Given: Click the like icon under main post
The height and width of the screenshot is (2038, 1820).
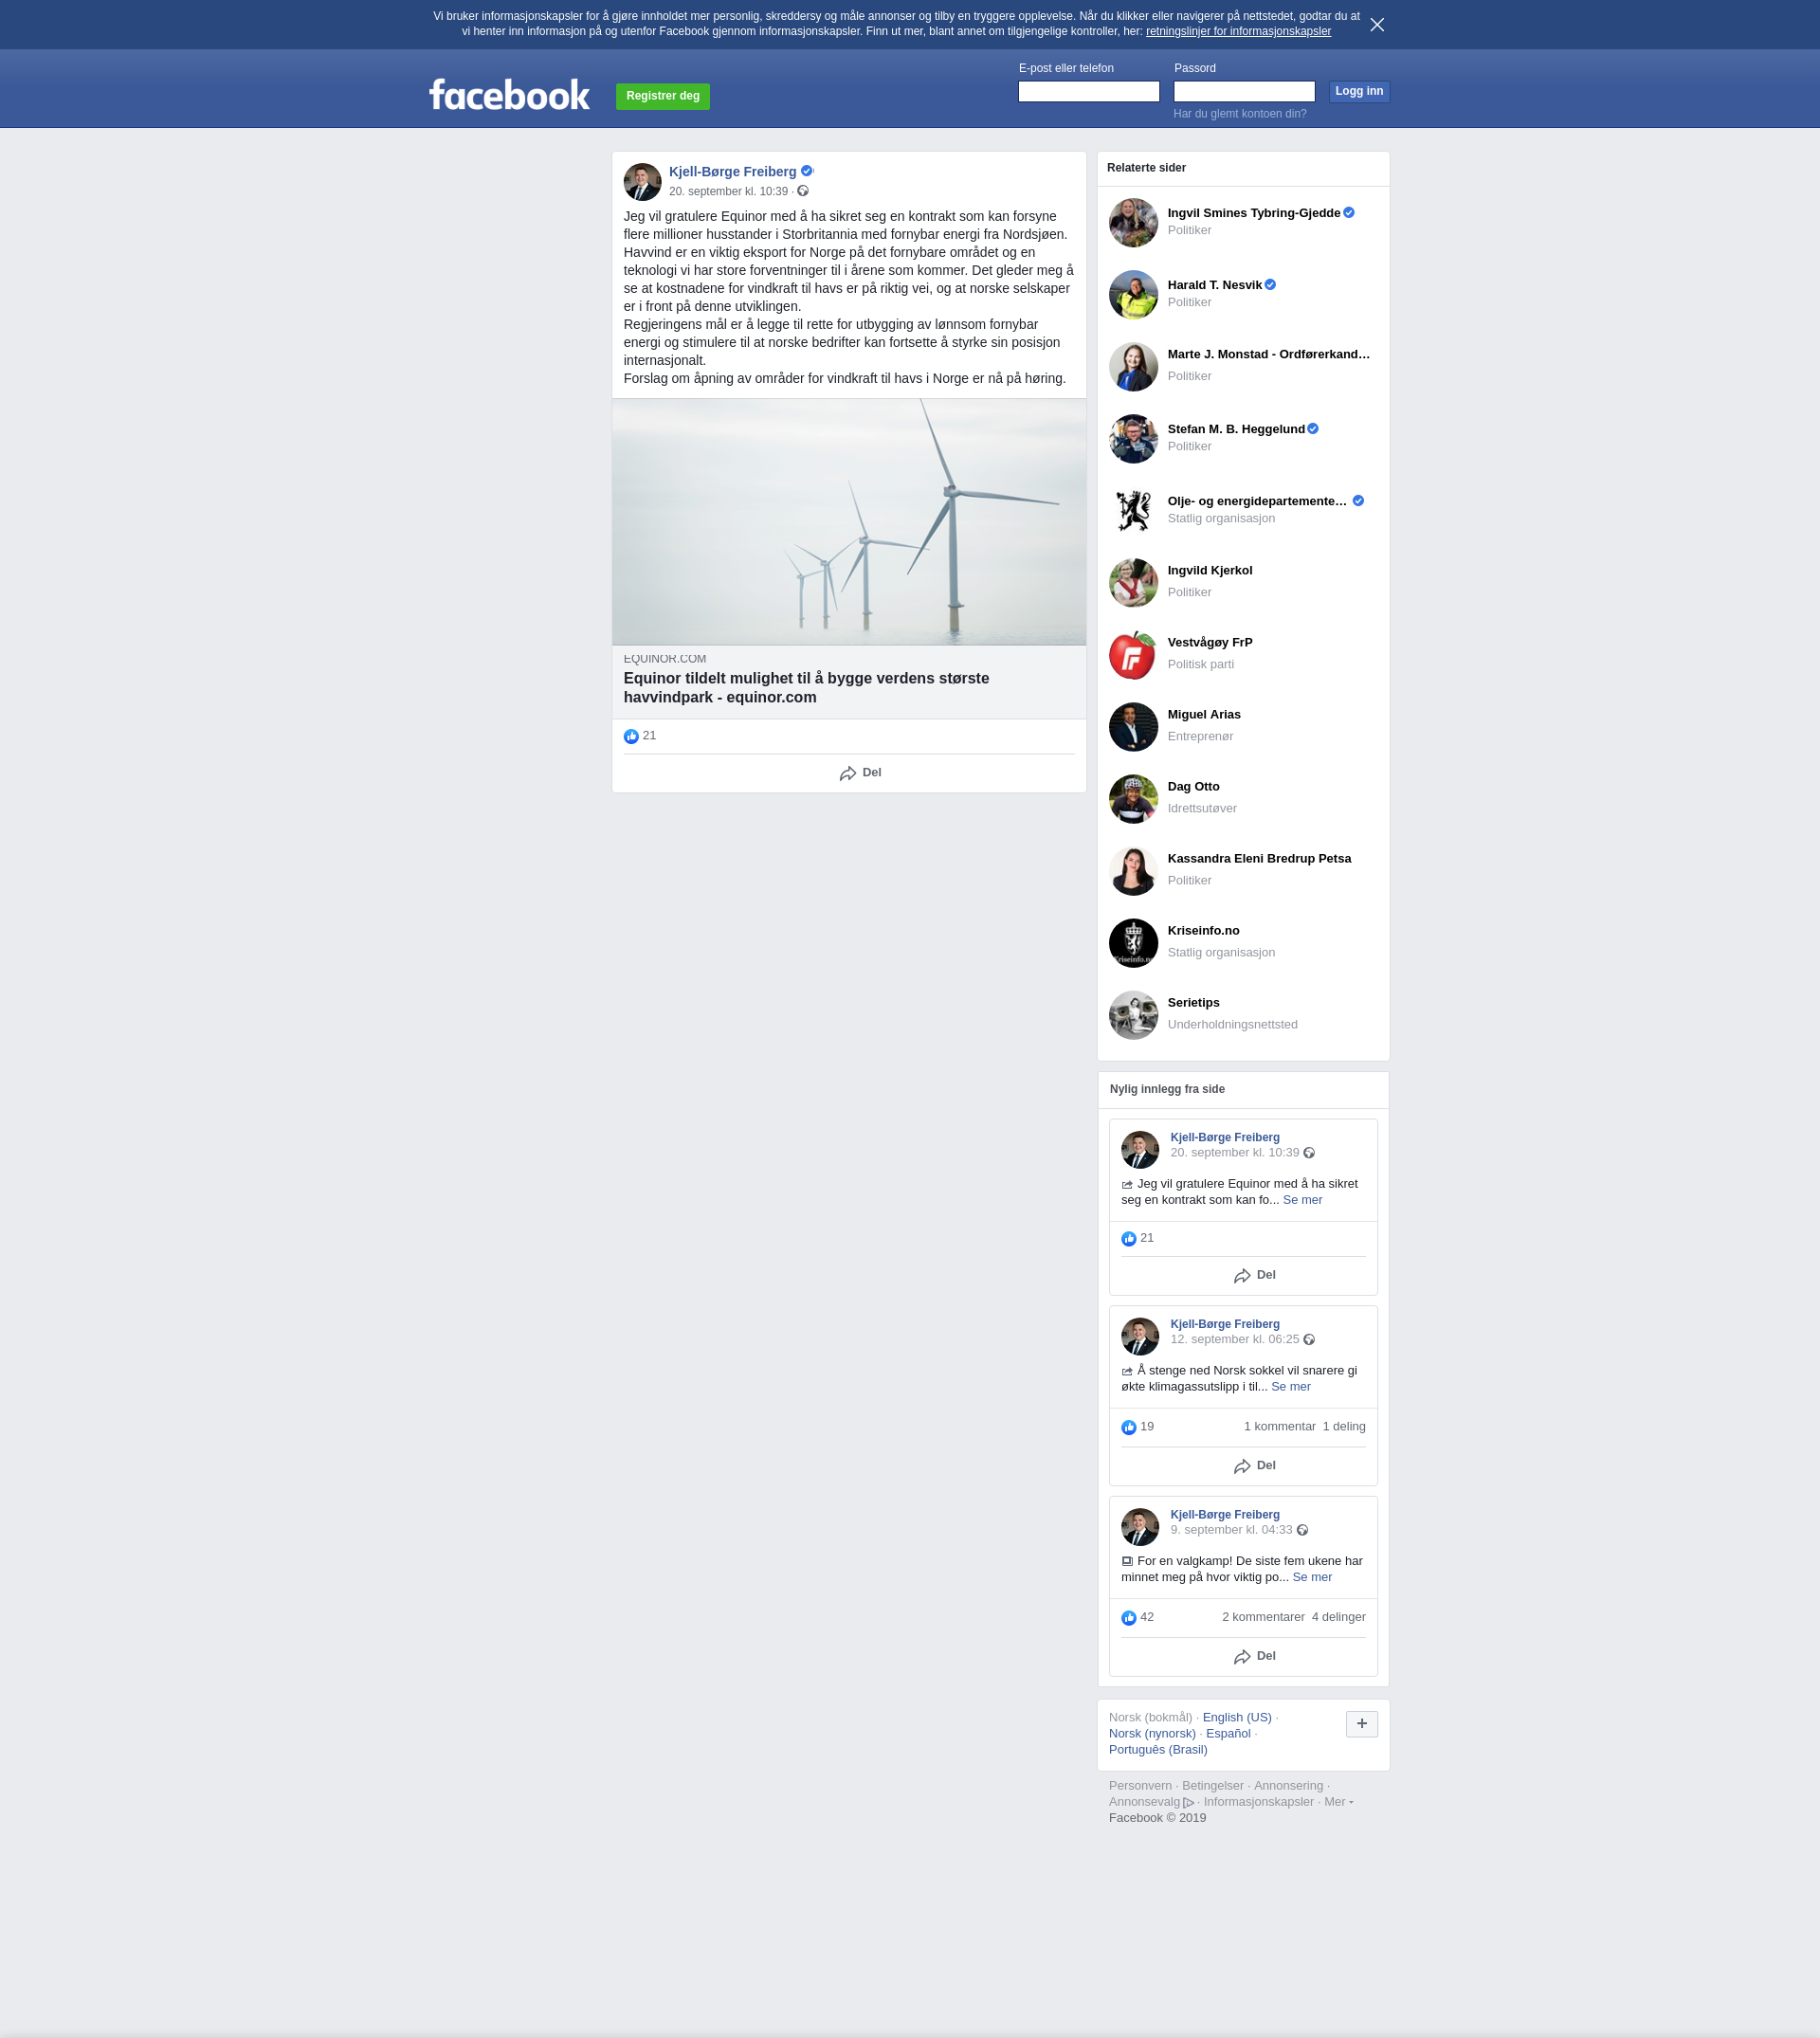Looking at the screenshot, I should [x=631, y=736].
